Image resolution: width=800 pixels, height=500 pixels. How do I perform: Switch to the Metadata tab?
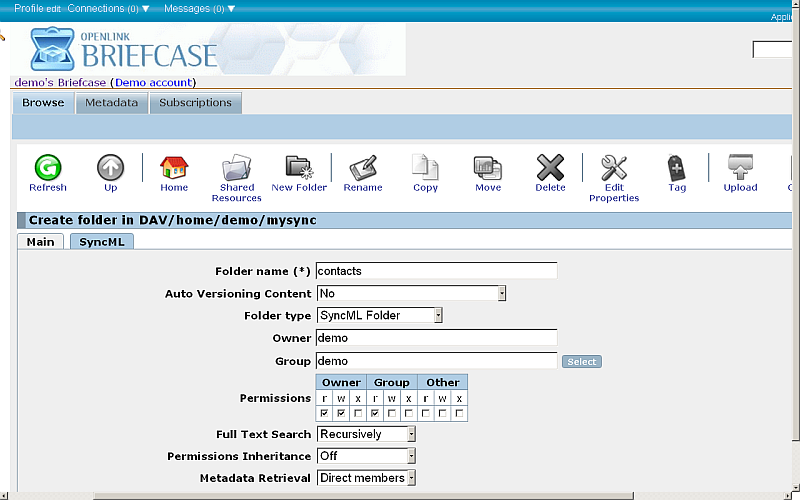(x=111, y=103)
